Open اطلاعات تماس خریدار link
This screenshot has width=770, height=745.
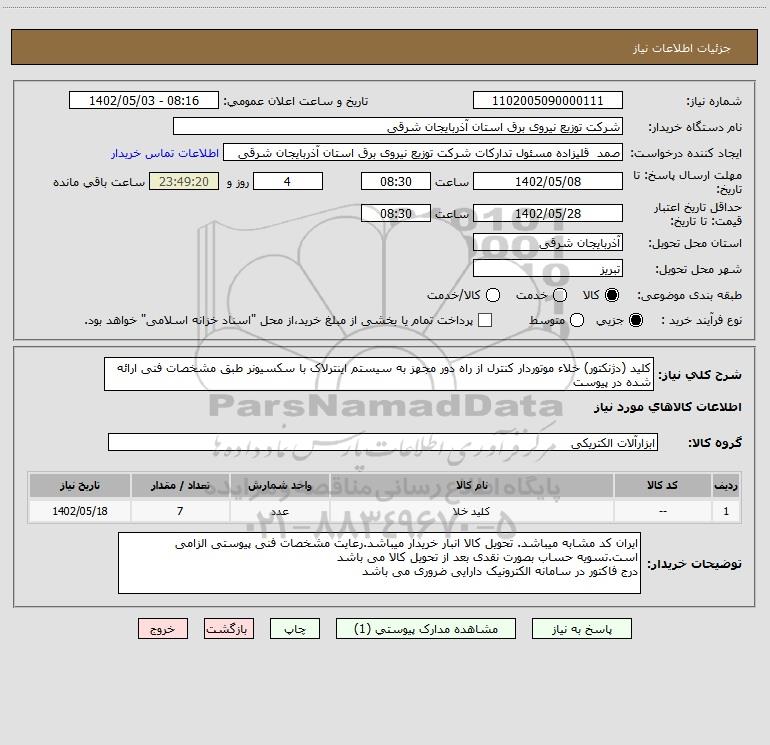(x=165, y=153)
